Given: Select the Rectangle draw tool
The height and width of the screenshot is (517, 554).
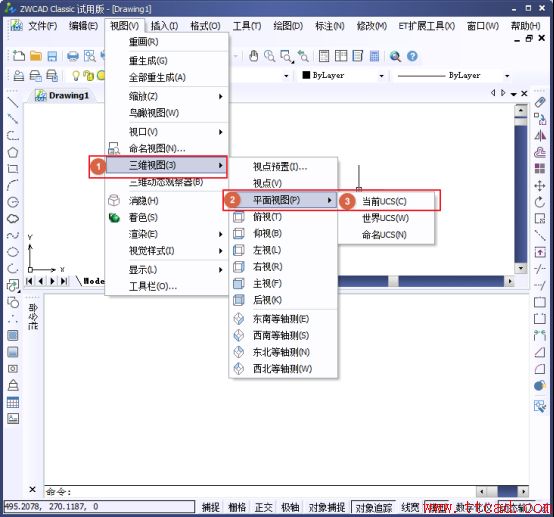Looking at the screenshot, I should pyautogui.click(x=13, y=169).
